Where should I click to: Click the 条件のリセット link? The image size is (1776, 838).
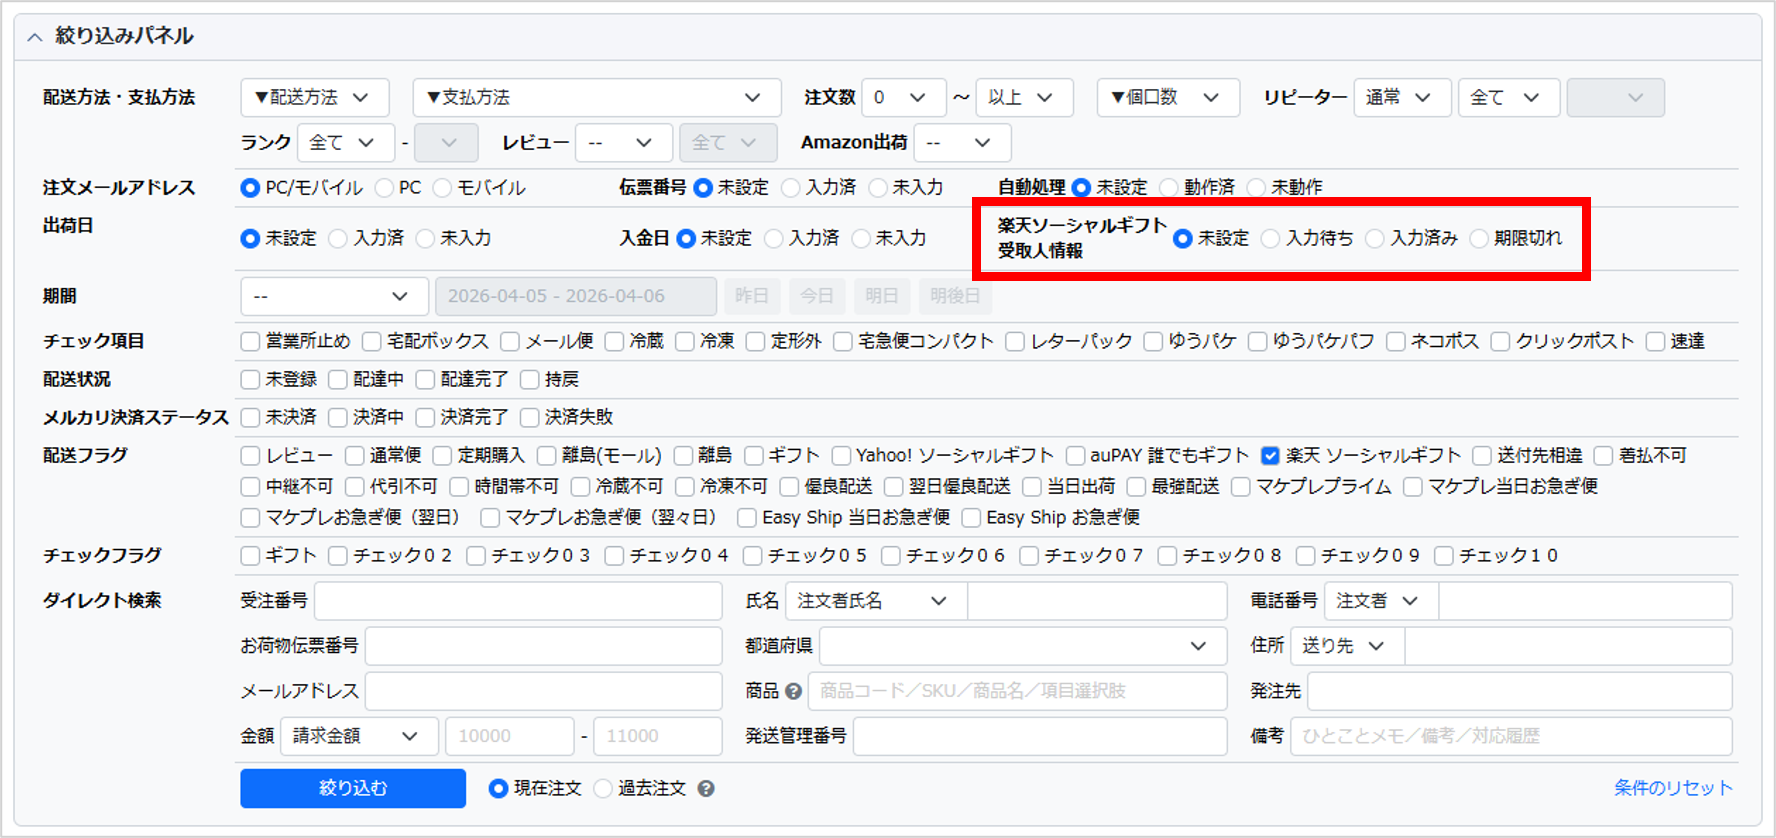pyautogui.click(x=1672, y=788)
